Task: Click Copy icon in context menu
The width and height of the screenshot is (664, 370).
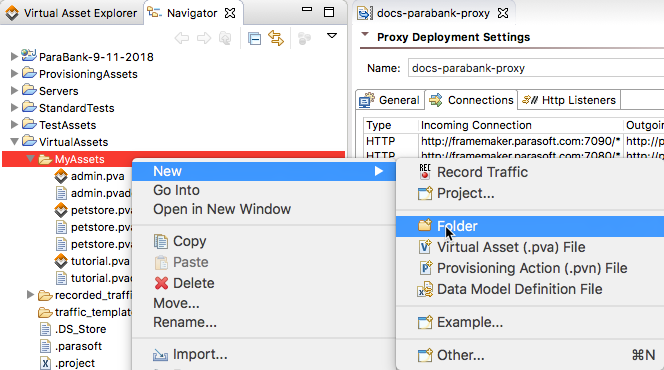Action: (161, 241)
